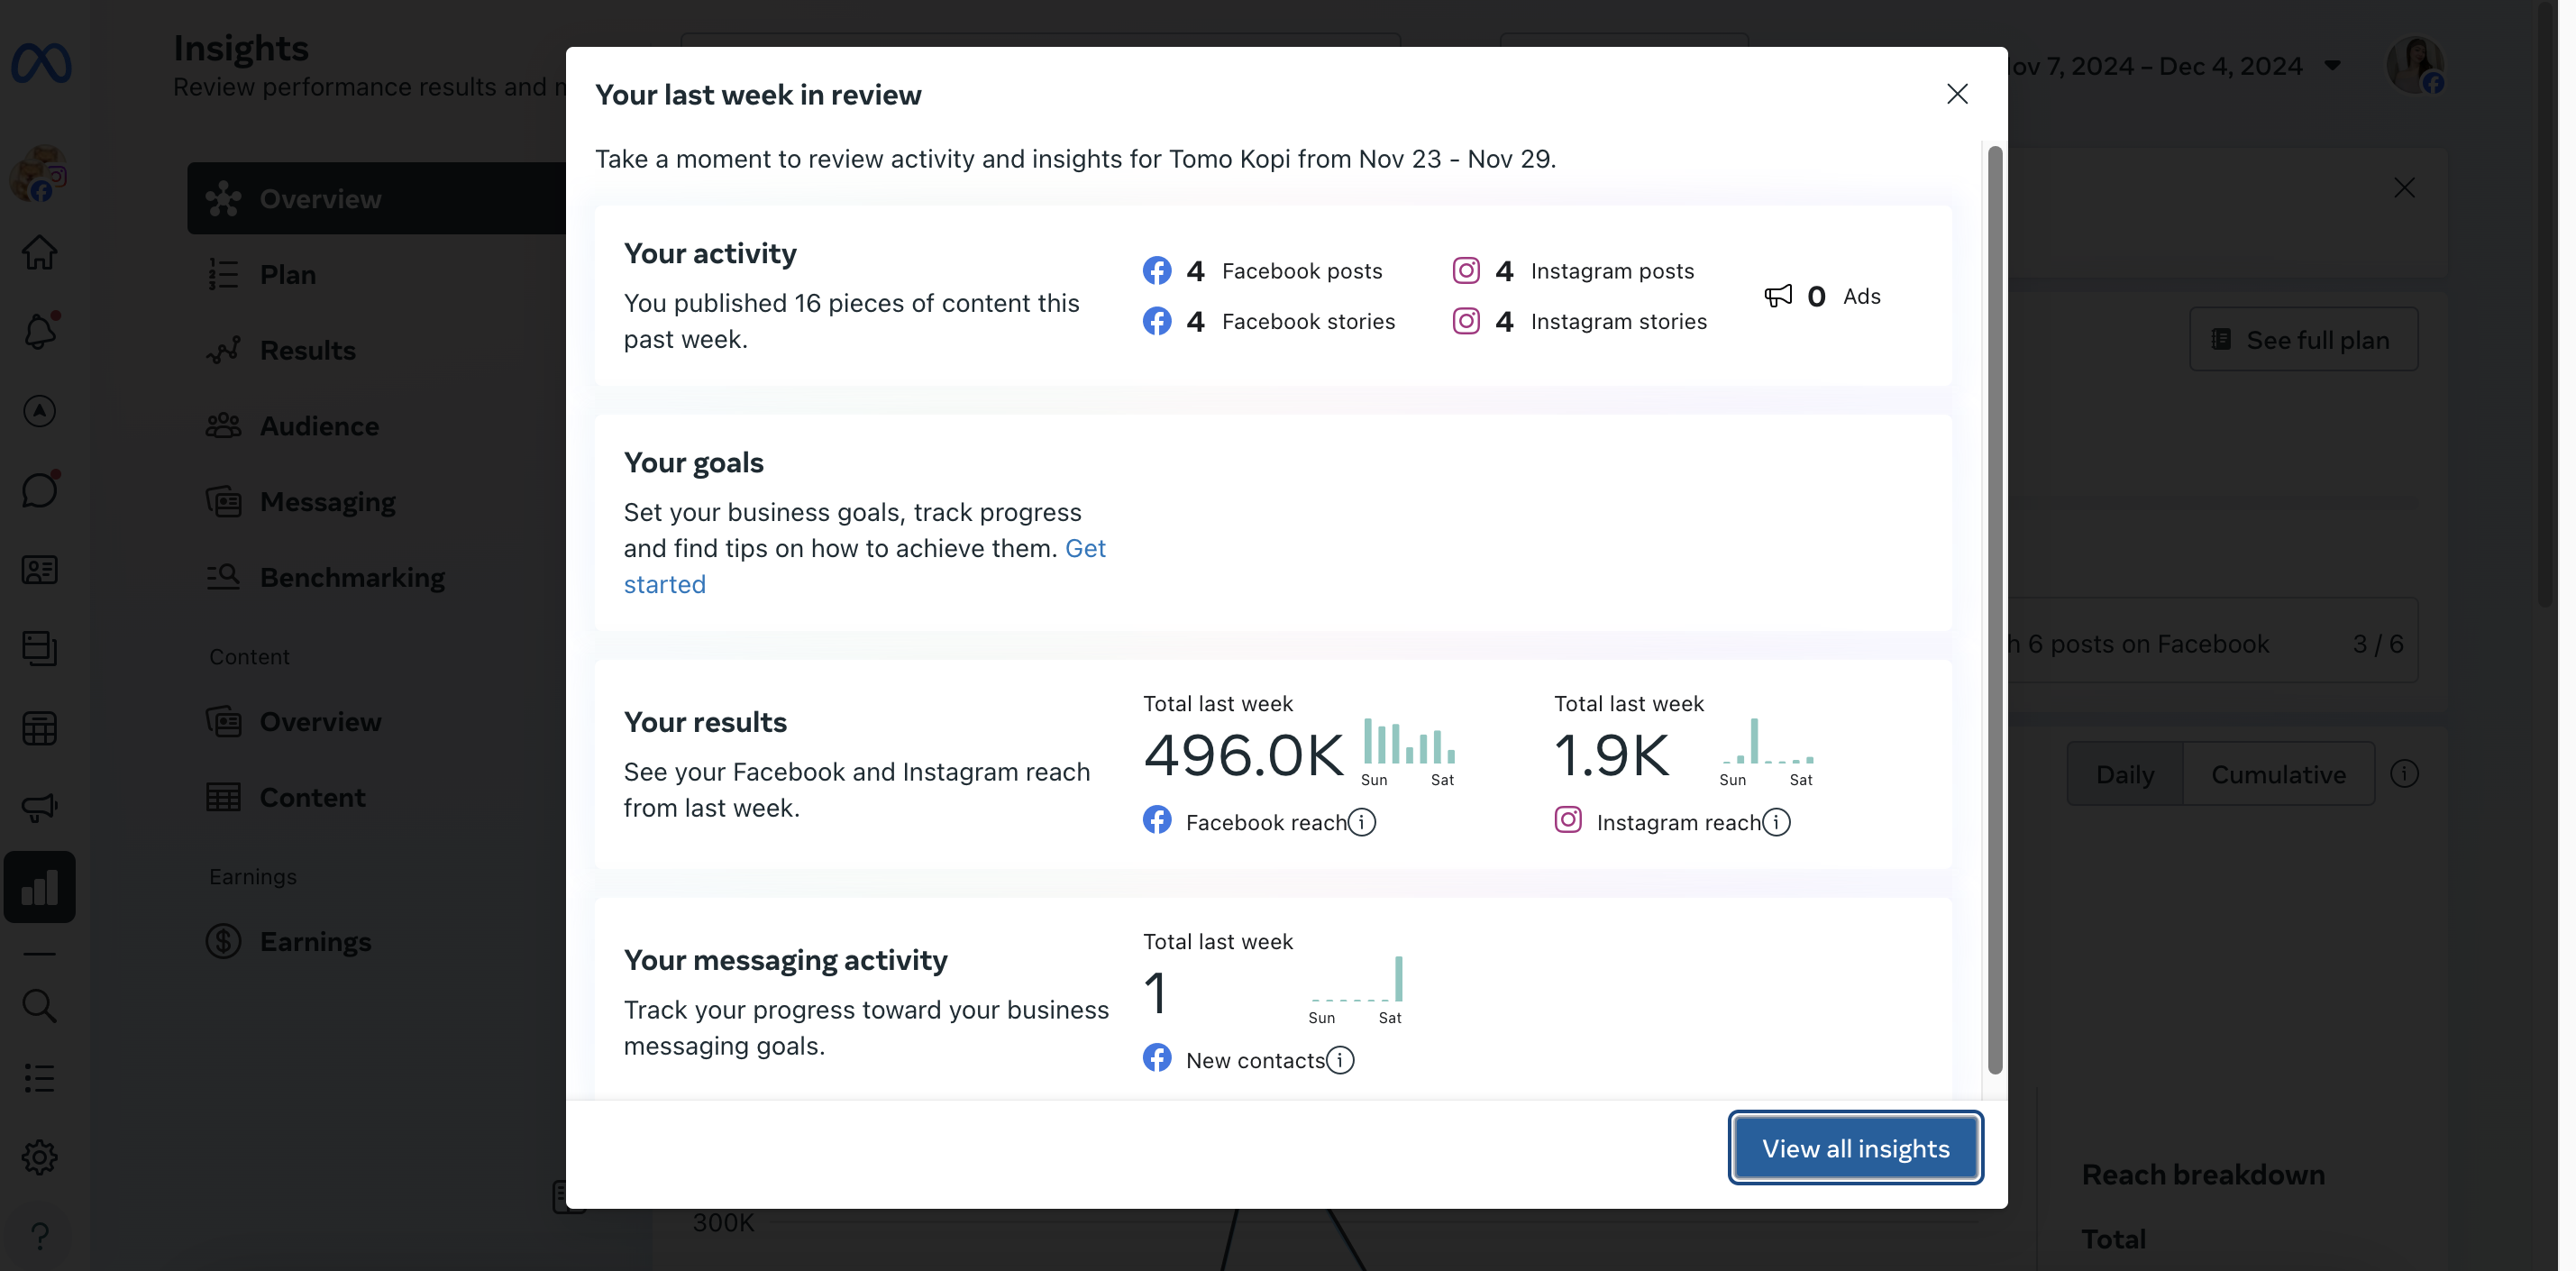The height and width of the screenshot is (1271, 2576).
Task: Click Instagram reach info icon
Action: [1776, 822]
